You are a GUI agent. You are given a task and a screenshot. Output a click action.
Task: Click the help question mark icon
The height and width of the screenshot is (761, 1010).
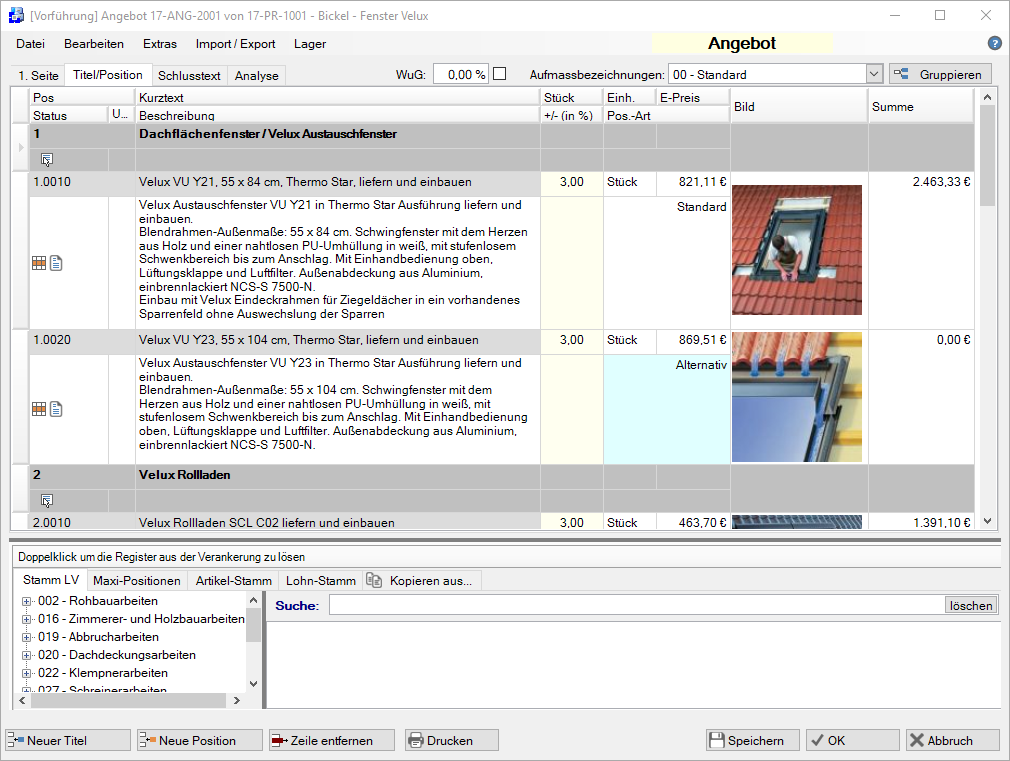point(994,43)
